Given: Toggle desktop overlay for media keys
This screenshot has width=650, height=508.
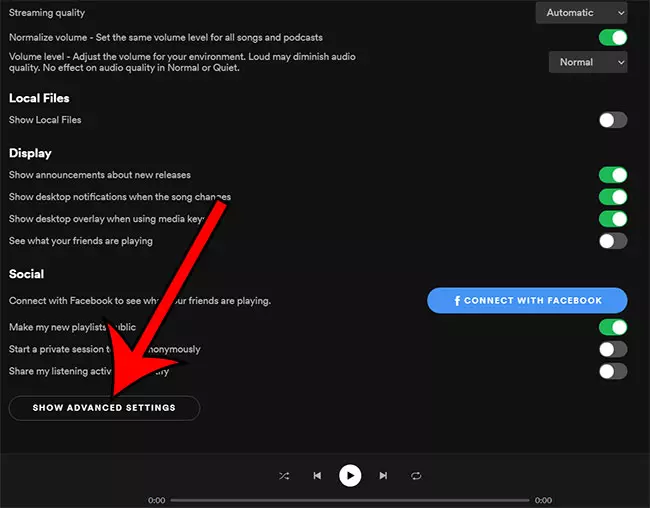Looking at the screenshot, I should 612,219.
